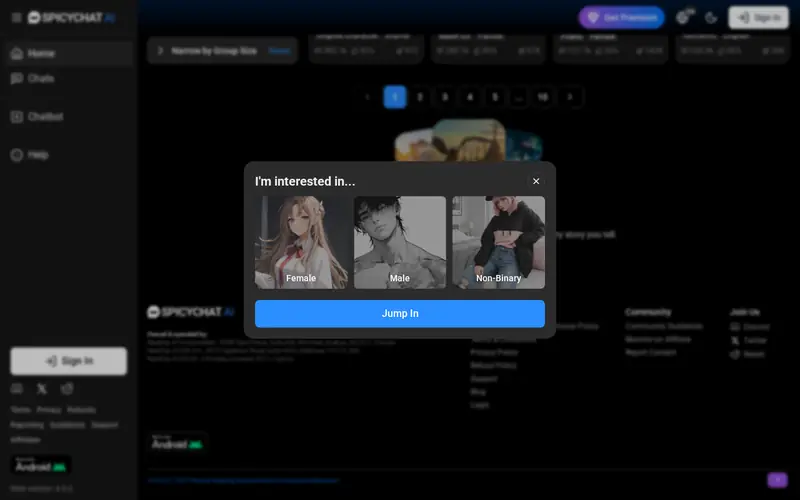This screenshot has width=800, height=500.
Task: Click the previous page arrow
Action: [x=368, y=97]
